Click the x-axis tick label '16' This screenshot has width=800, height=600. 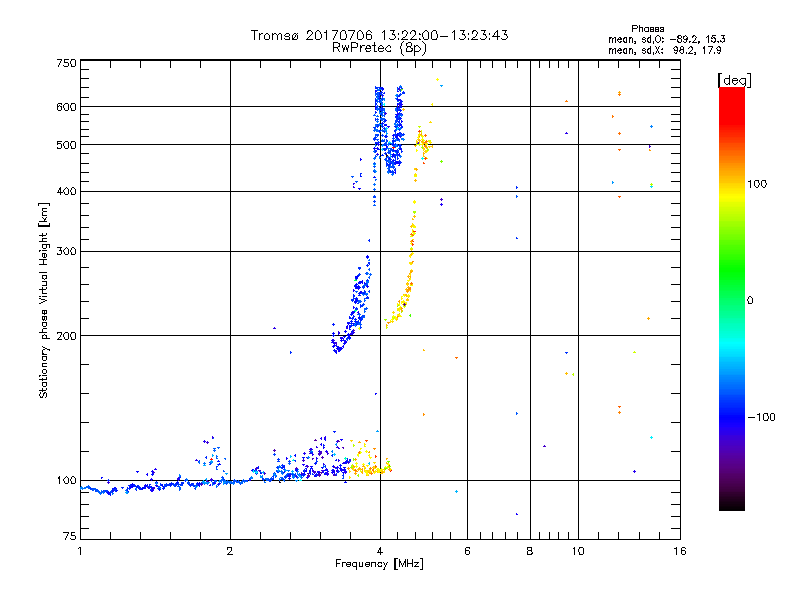click(680, 551)
